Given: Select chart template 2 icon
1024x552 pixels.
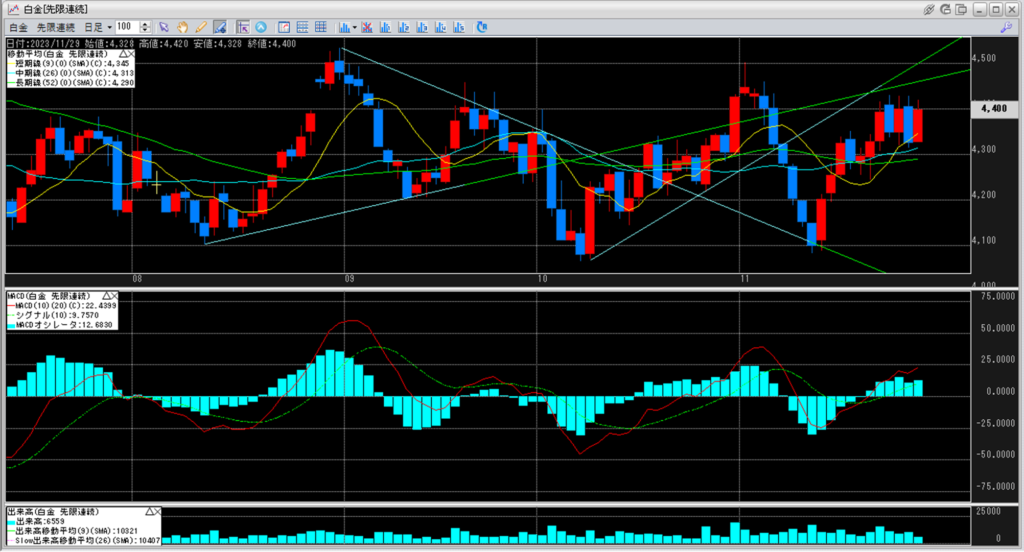Looking at the screenshot, I should click(404, 27).
